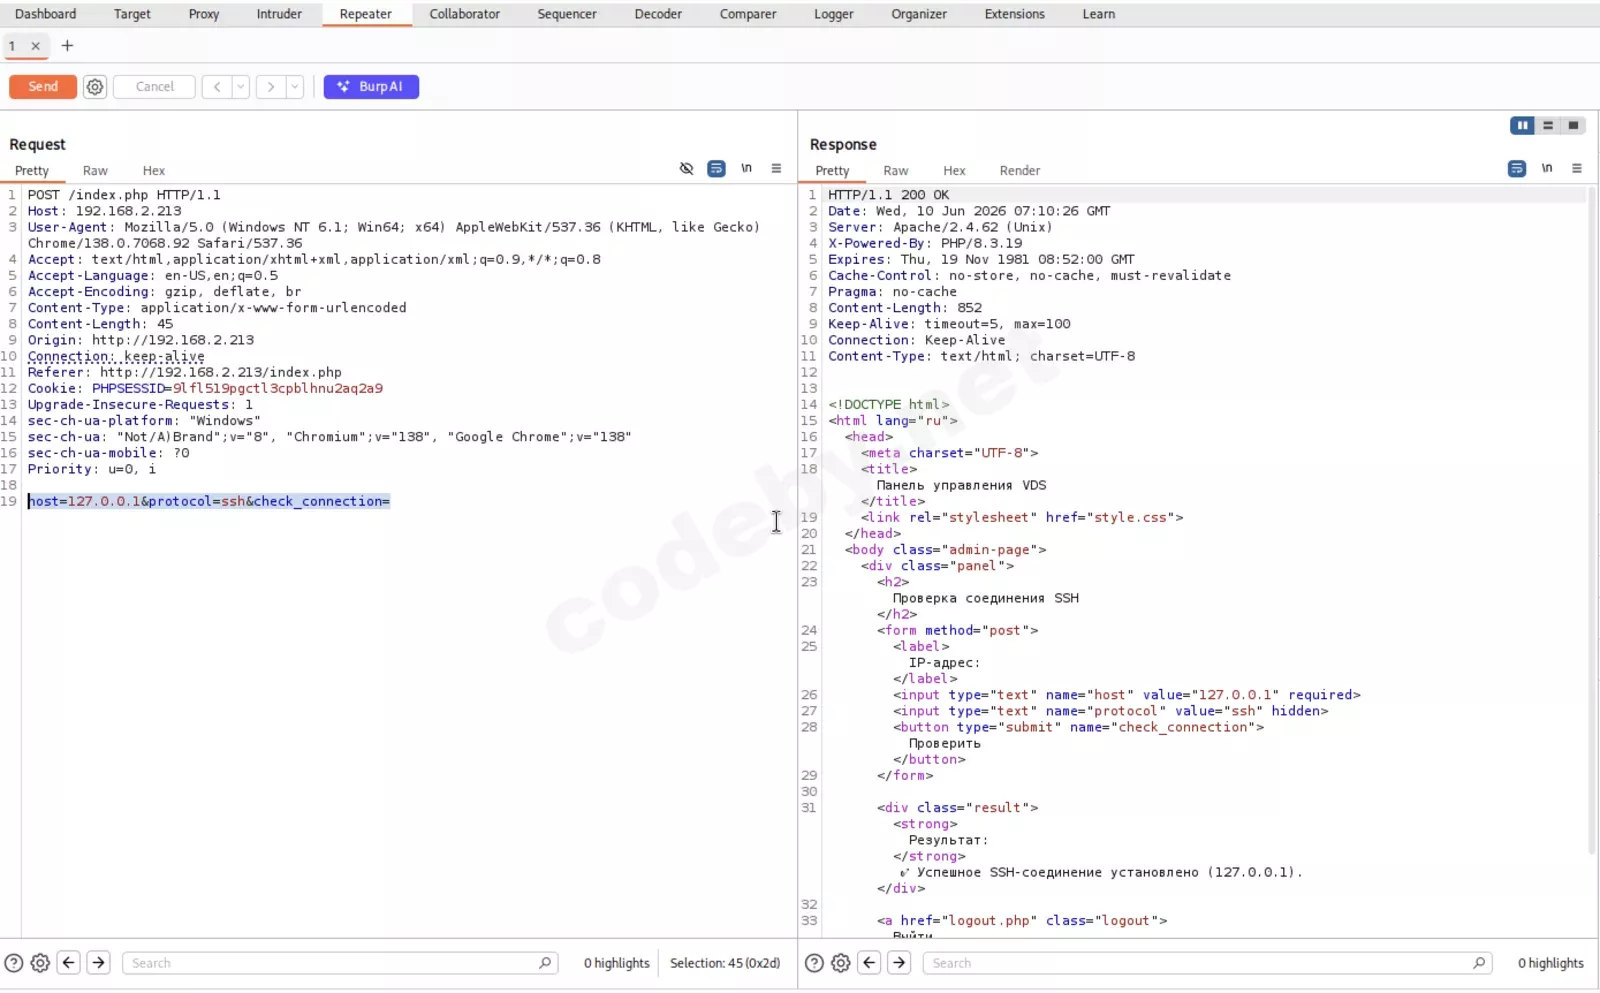1600x993 pixels.
Task: Go back to previous request in history
Action: click(x=217, y=87)
